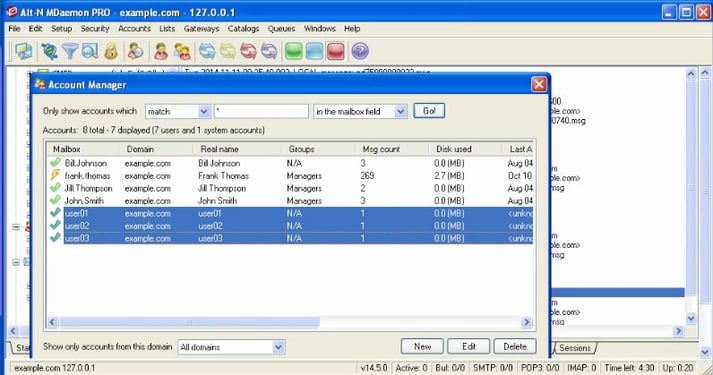Click the checkmark icon beside user03
713x375 pixels.
(55, 238)
